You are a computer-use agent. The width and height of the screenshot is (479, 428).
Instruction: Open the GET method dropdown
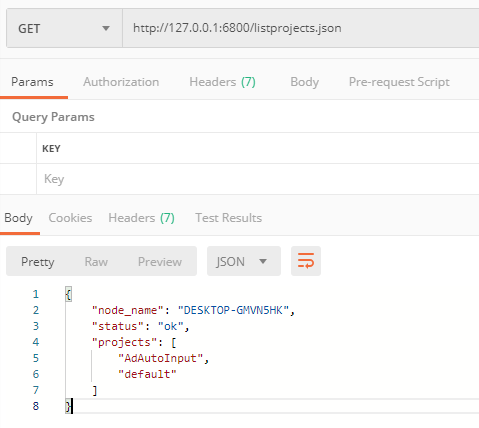tap(64, 28)
